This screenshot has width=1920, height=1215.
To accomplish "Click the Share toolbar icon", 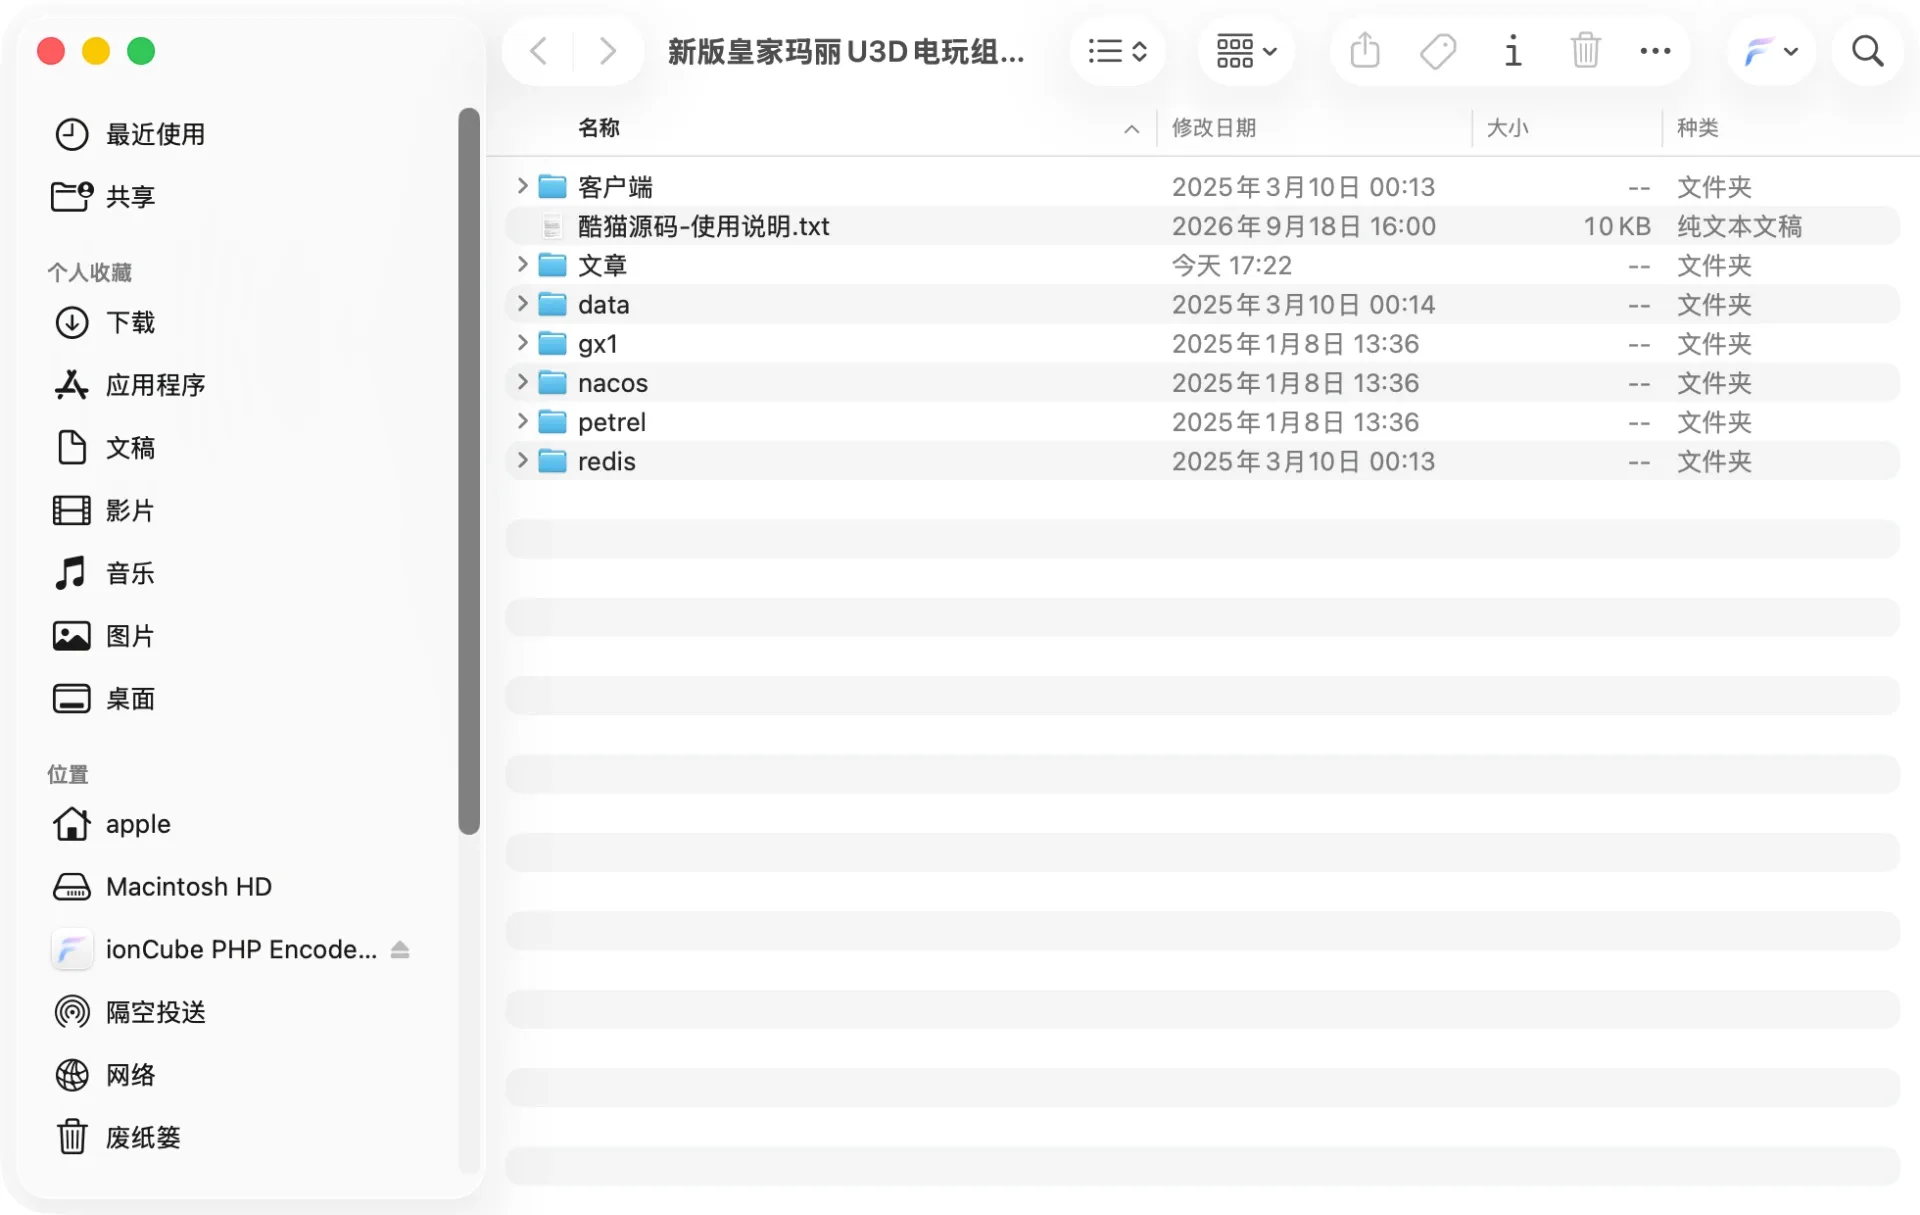I will click(x=1365, y=51).
